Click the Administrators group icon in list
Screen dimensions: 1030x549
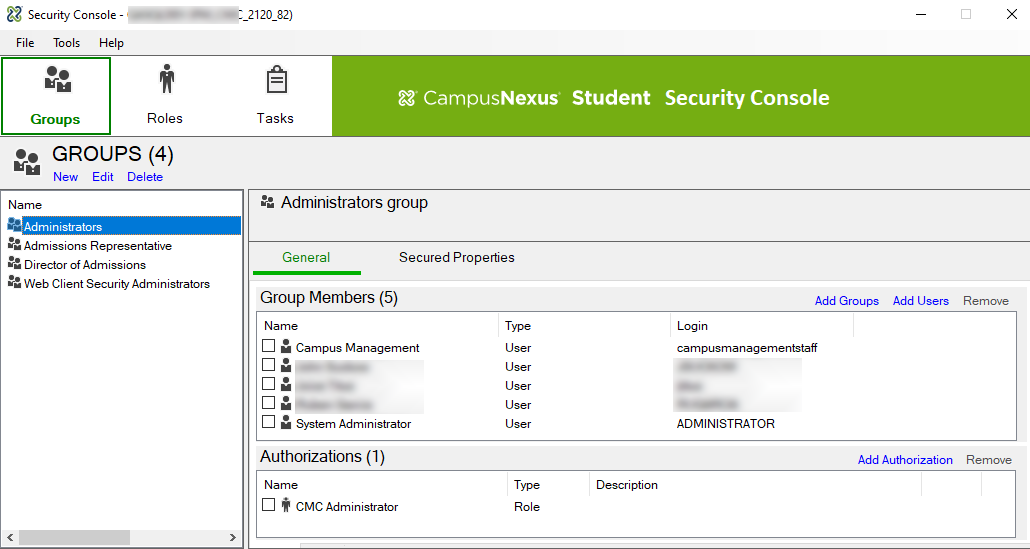pos(14,226)
